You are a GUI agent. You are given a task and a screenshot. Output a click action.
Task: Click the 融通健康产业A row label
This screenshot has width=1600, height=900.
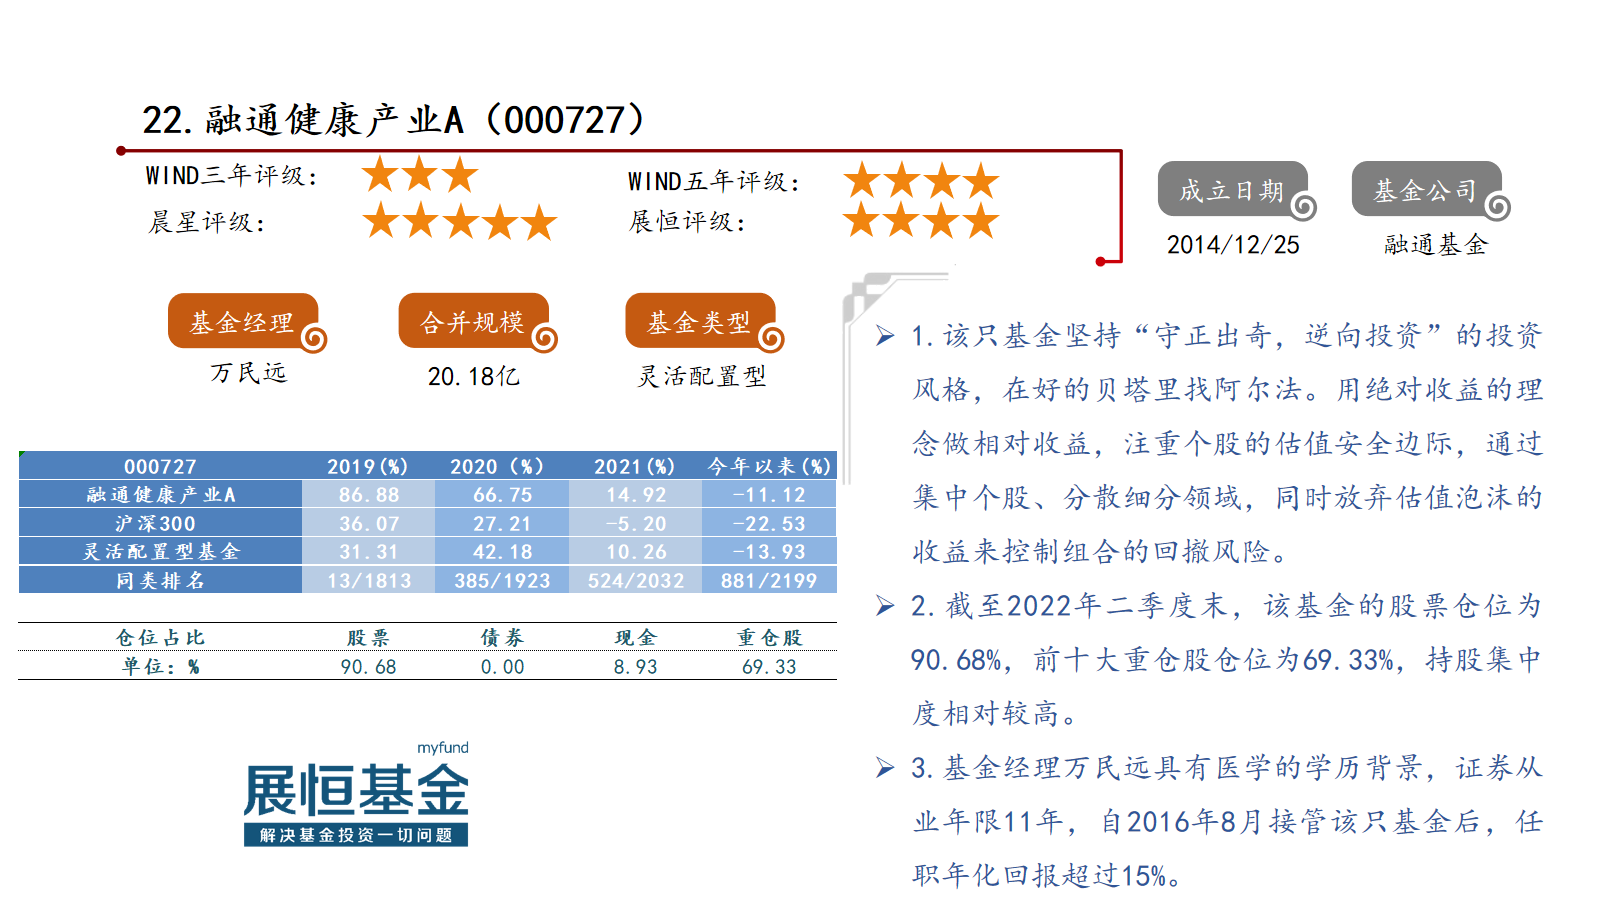160,495
